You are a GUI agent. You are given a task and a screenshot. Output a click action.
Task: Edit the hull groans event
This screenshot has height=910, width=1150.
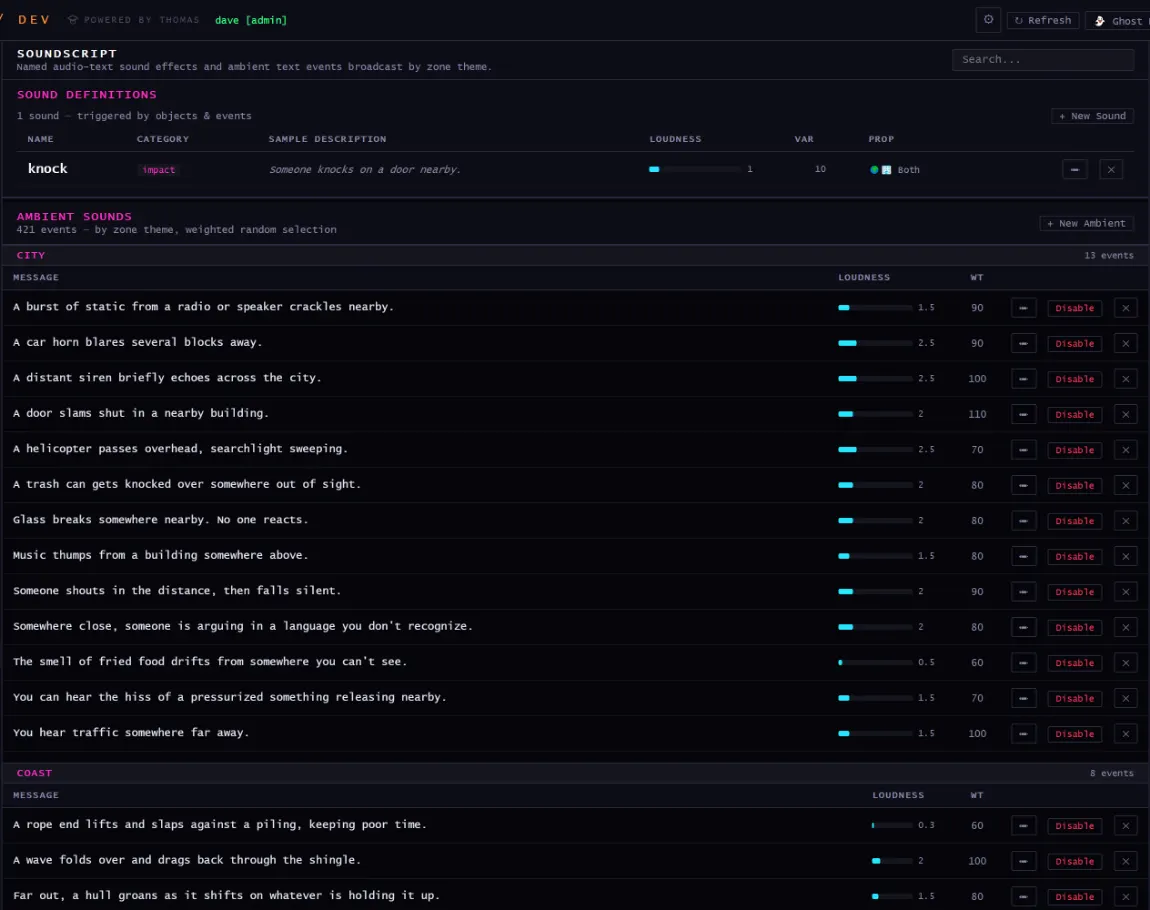[1023, 896]
